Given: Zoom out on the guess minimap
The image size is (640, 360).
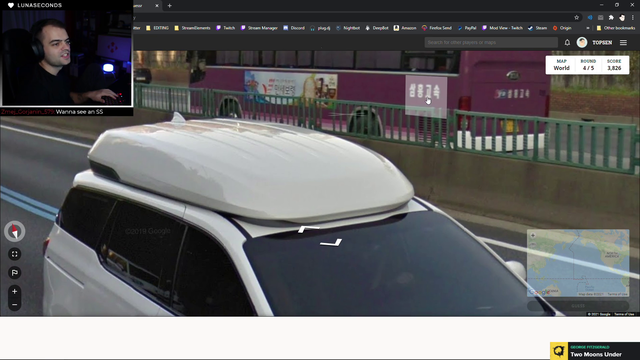Looking at the screenshot, I should [533, 244].
